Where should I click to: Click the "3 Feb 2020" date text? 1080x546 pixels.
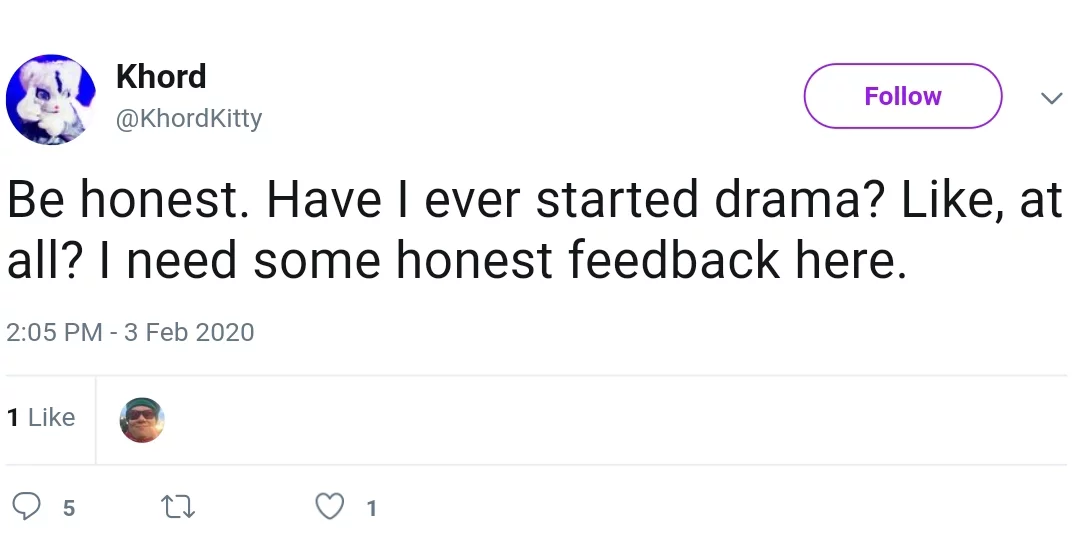(189, 332)
